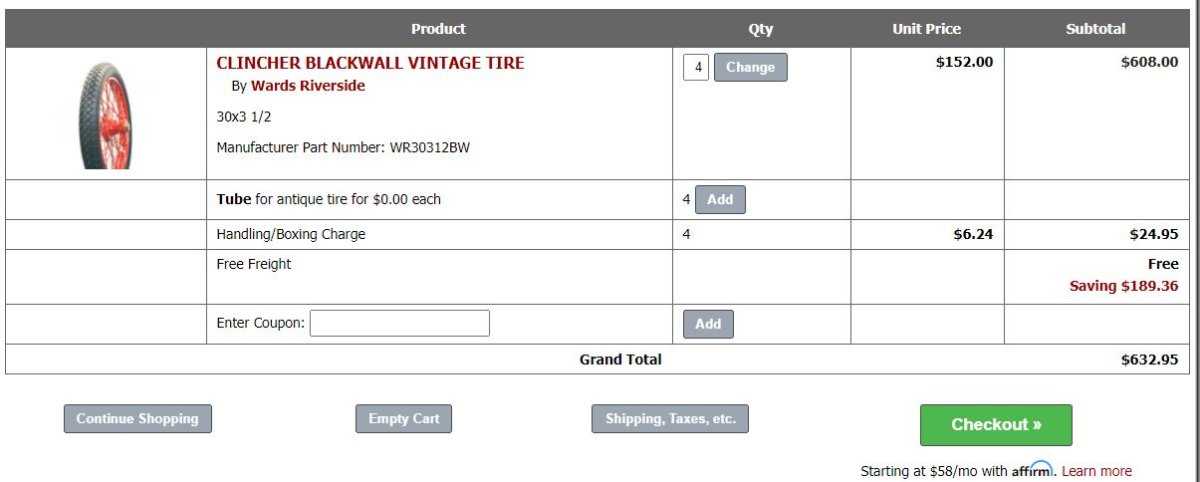Click the tire product thumbnail image
Screen dimensions: 1200x482
click(105, 115)
